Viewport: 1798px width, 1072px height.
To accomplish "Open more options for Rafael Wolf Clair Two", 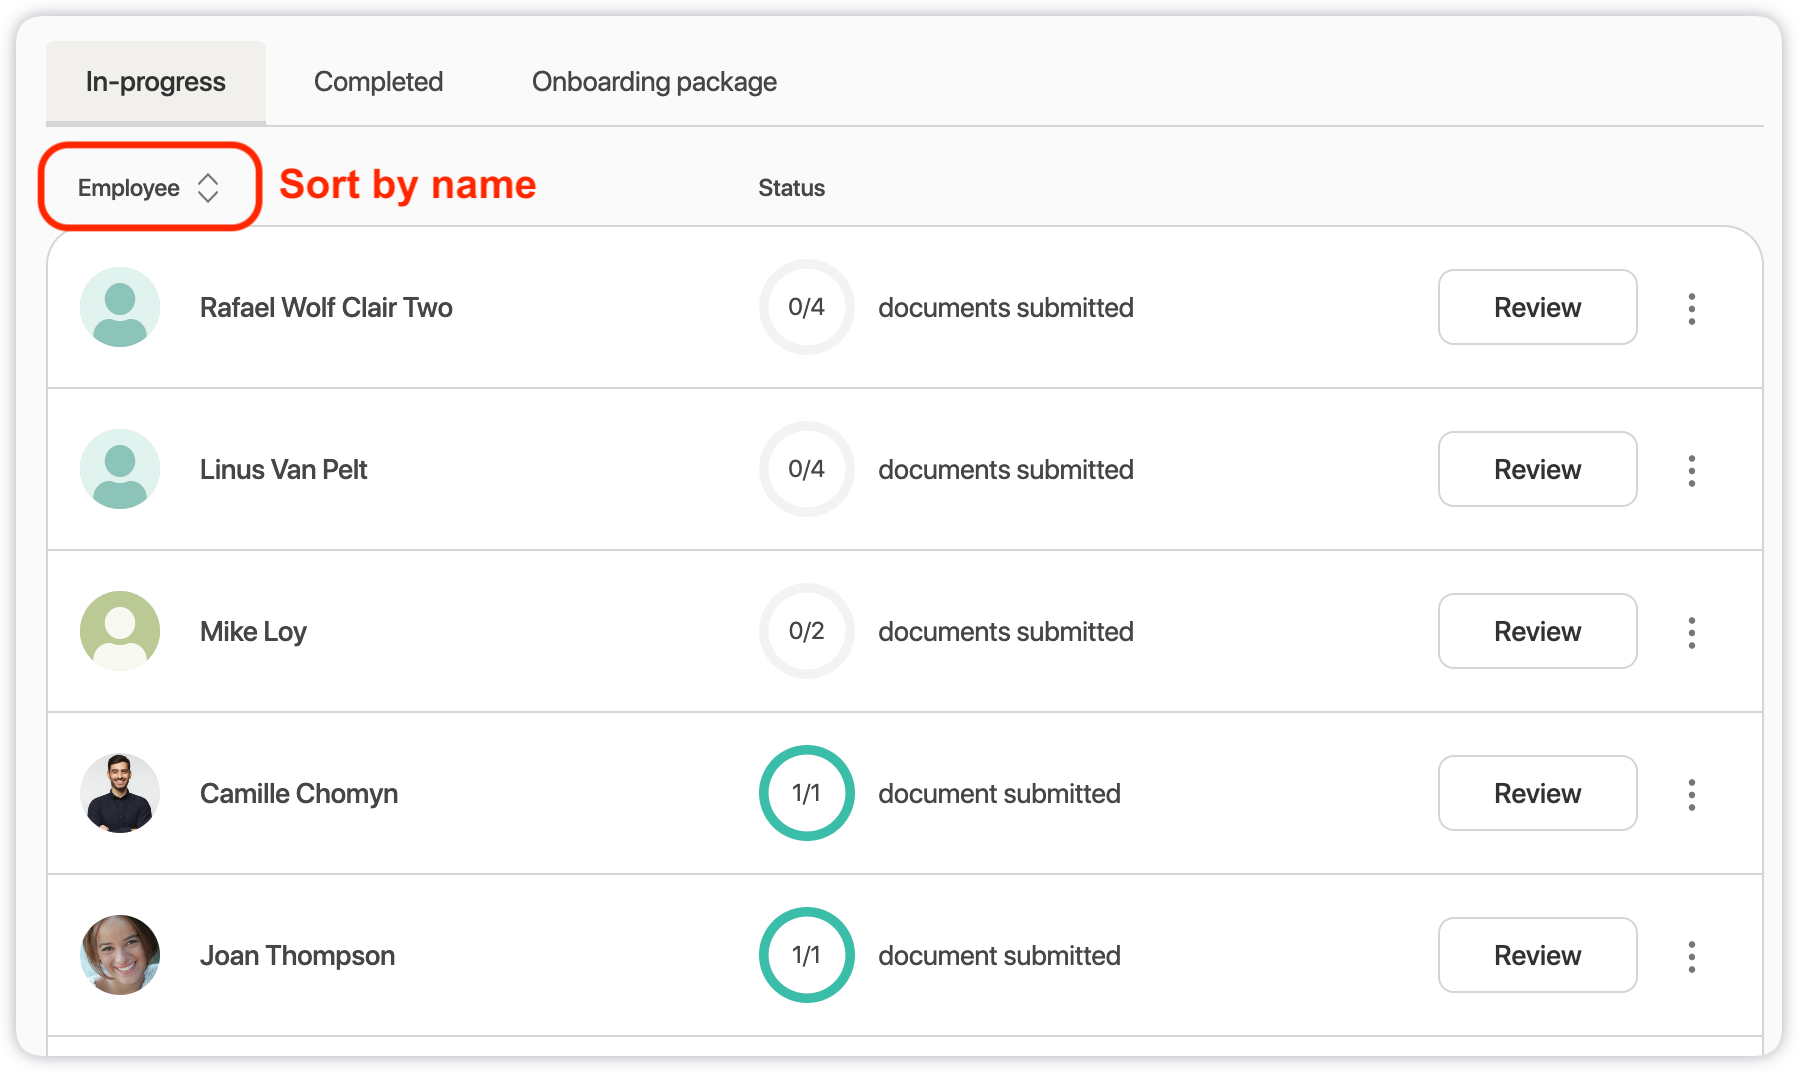I will pyautogui.click(x=1691, y=308).
